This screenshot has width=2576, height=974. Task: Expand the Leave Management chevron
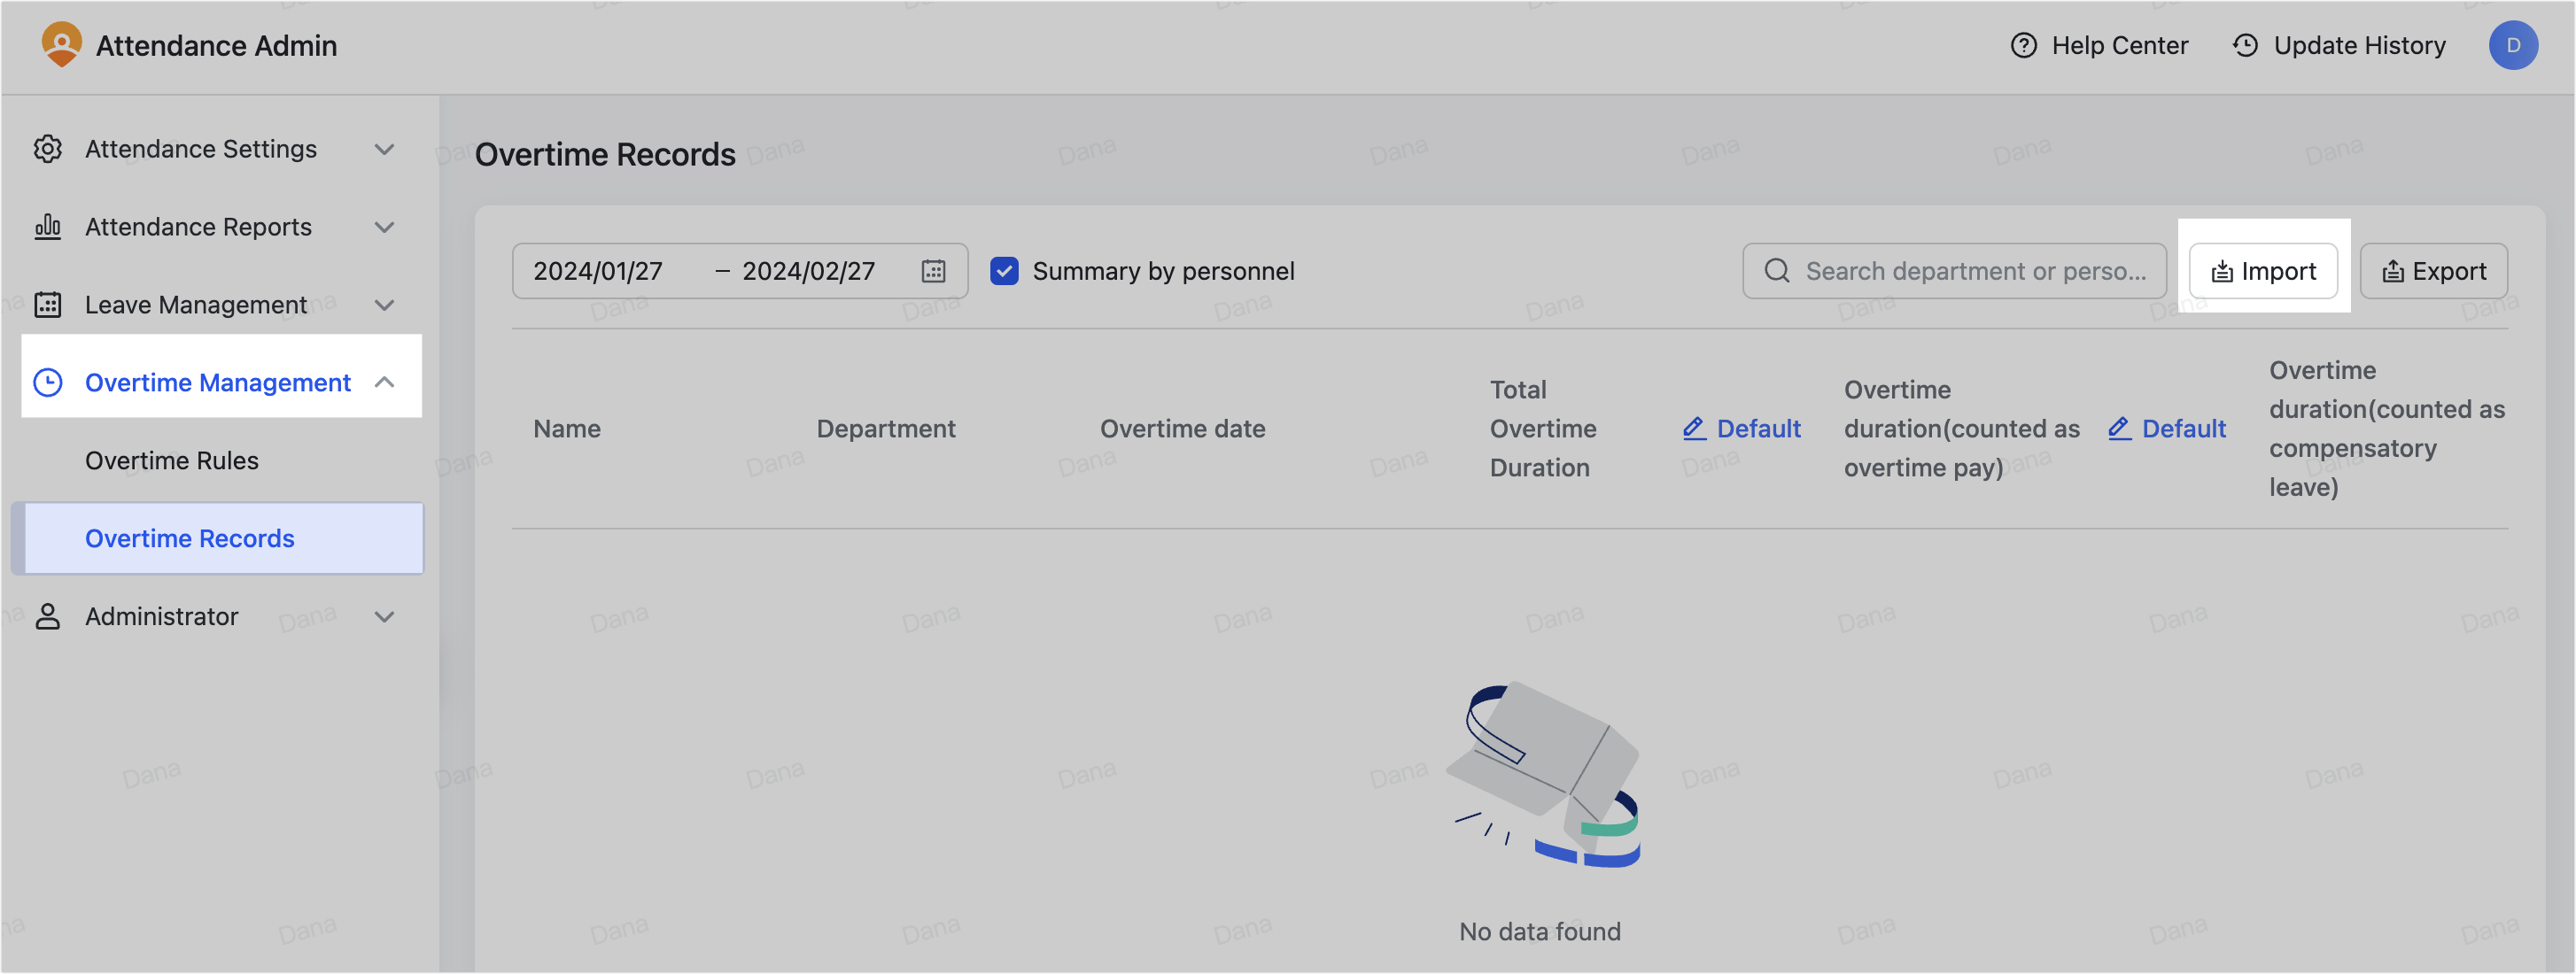(384, 305)
